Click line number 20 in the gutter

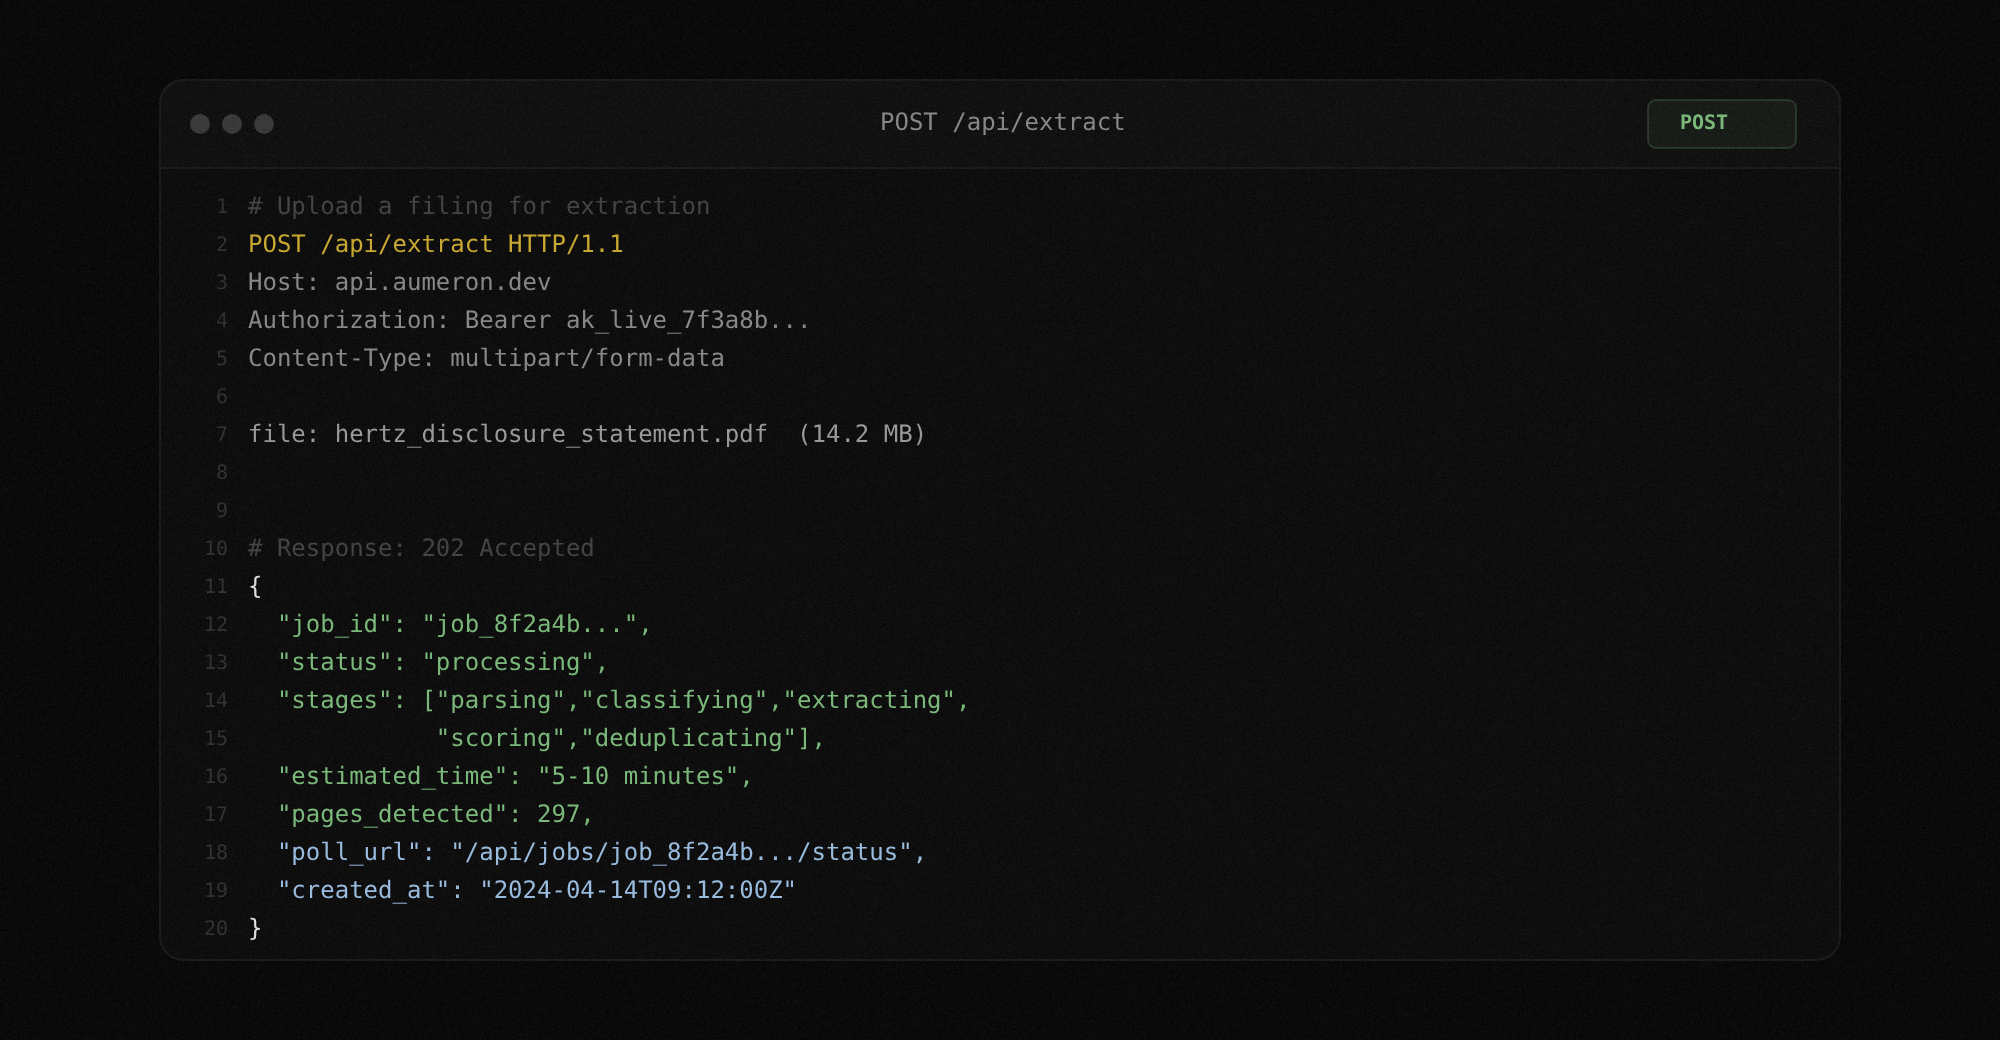click(216, 928)
